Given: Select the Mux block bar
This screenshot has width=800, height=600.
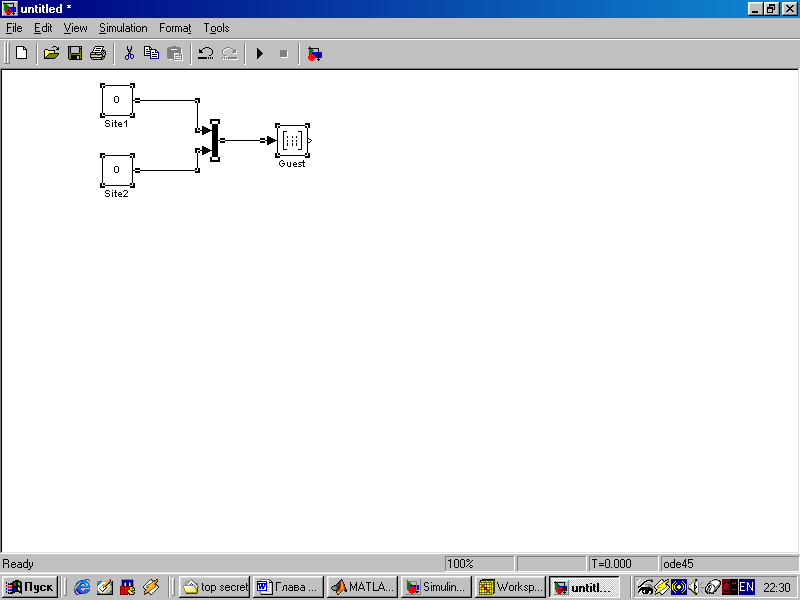Looking at the screenshot, I should [x=215, y=140].
